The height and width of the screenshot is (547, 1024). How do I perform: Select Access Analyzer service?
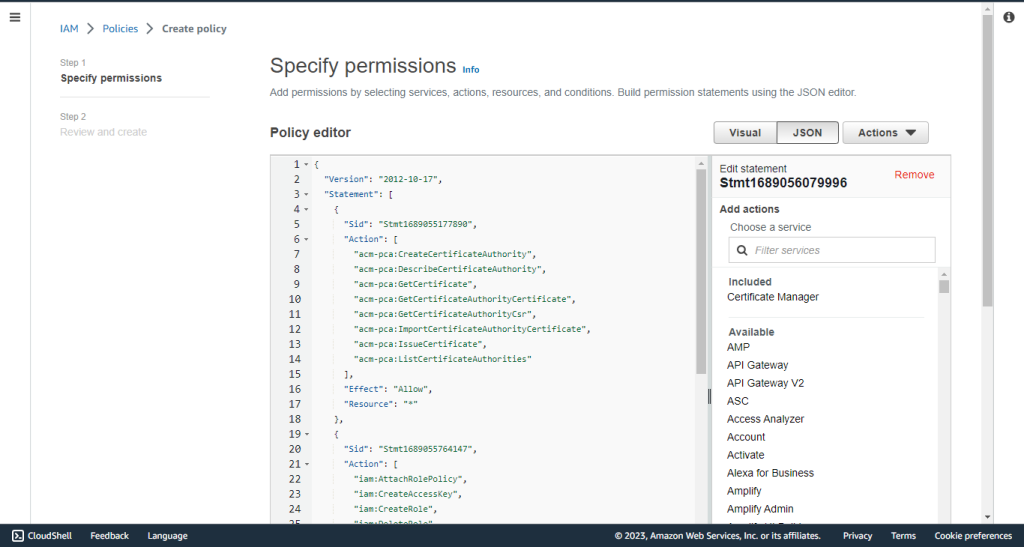click(765, 419)
